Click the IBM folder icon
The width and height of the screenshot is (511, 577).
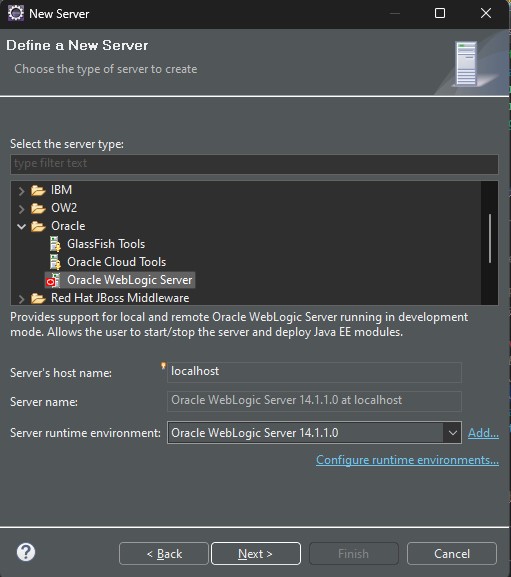tap(38, 190)
